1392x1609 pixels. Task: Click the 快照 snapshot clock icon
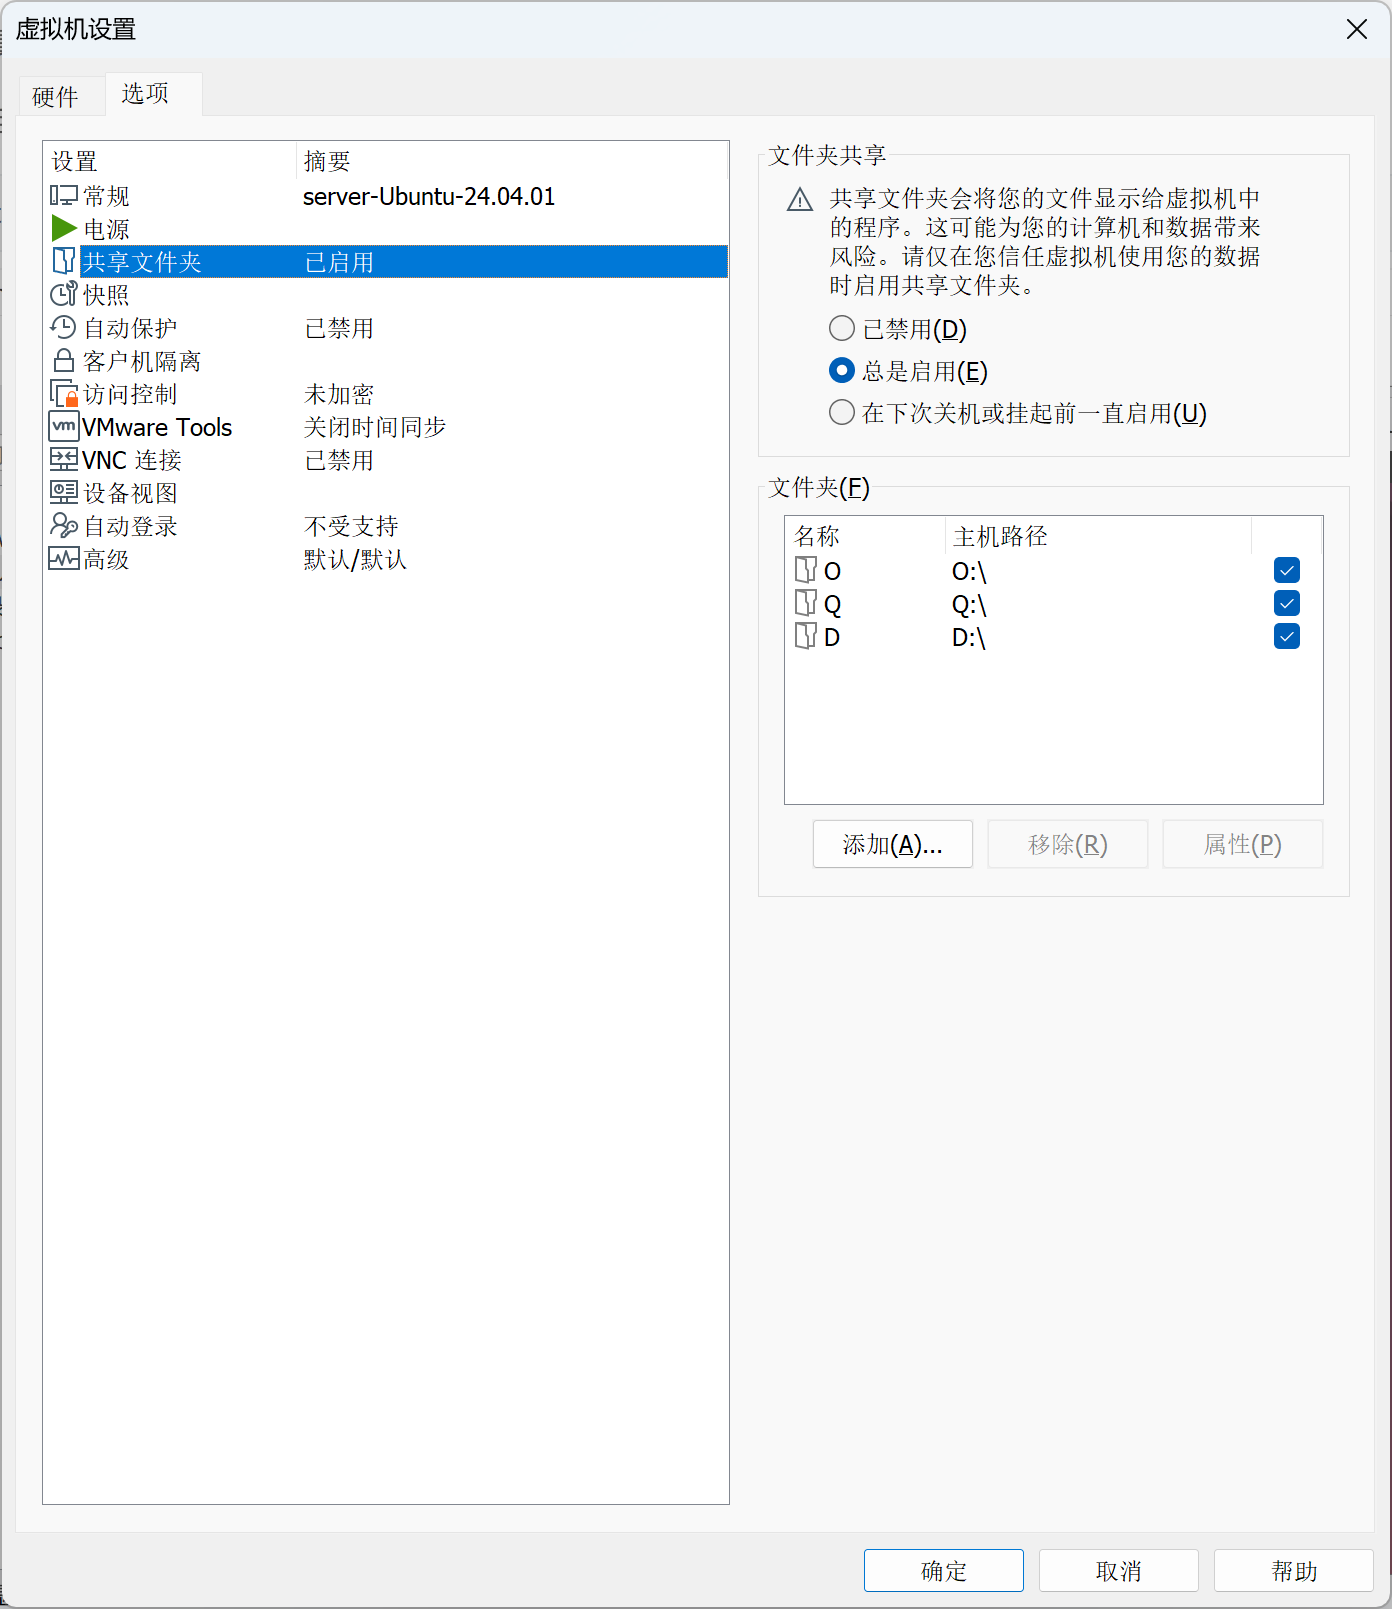(x=64, y=295)
